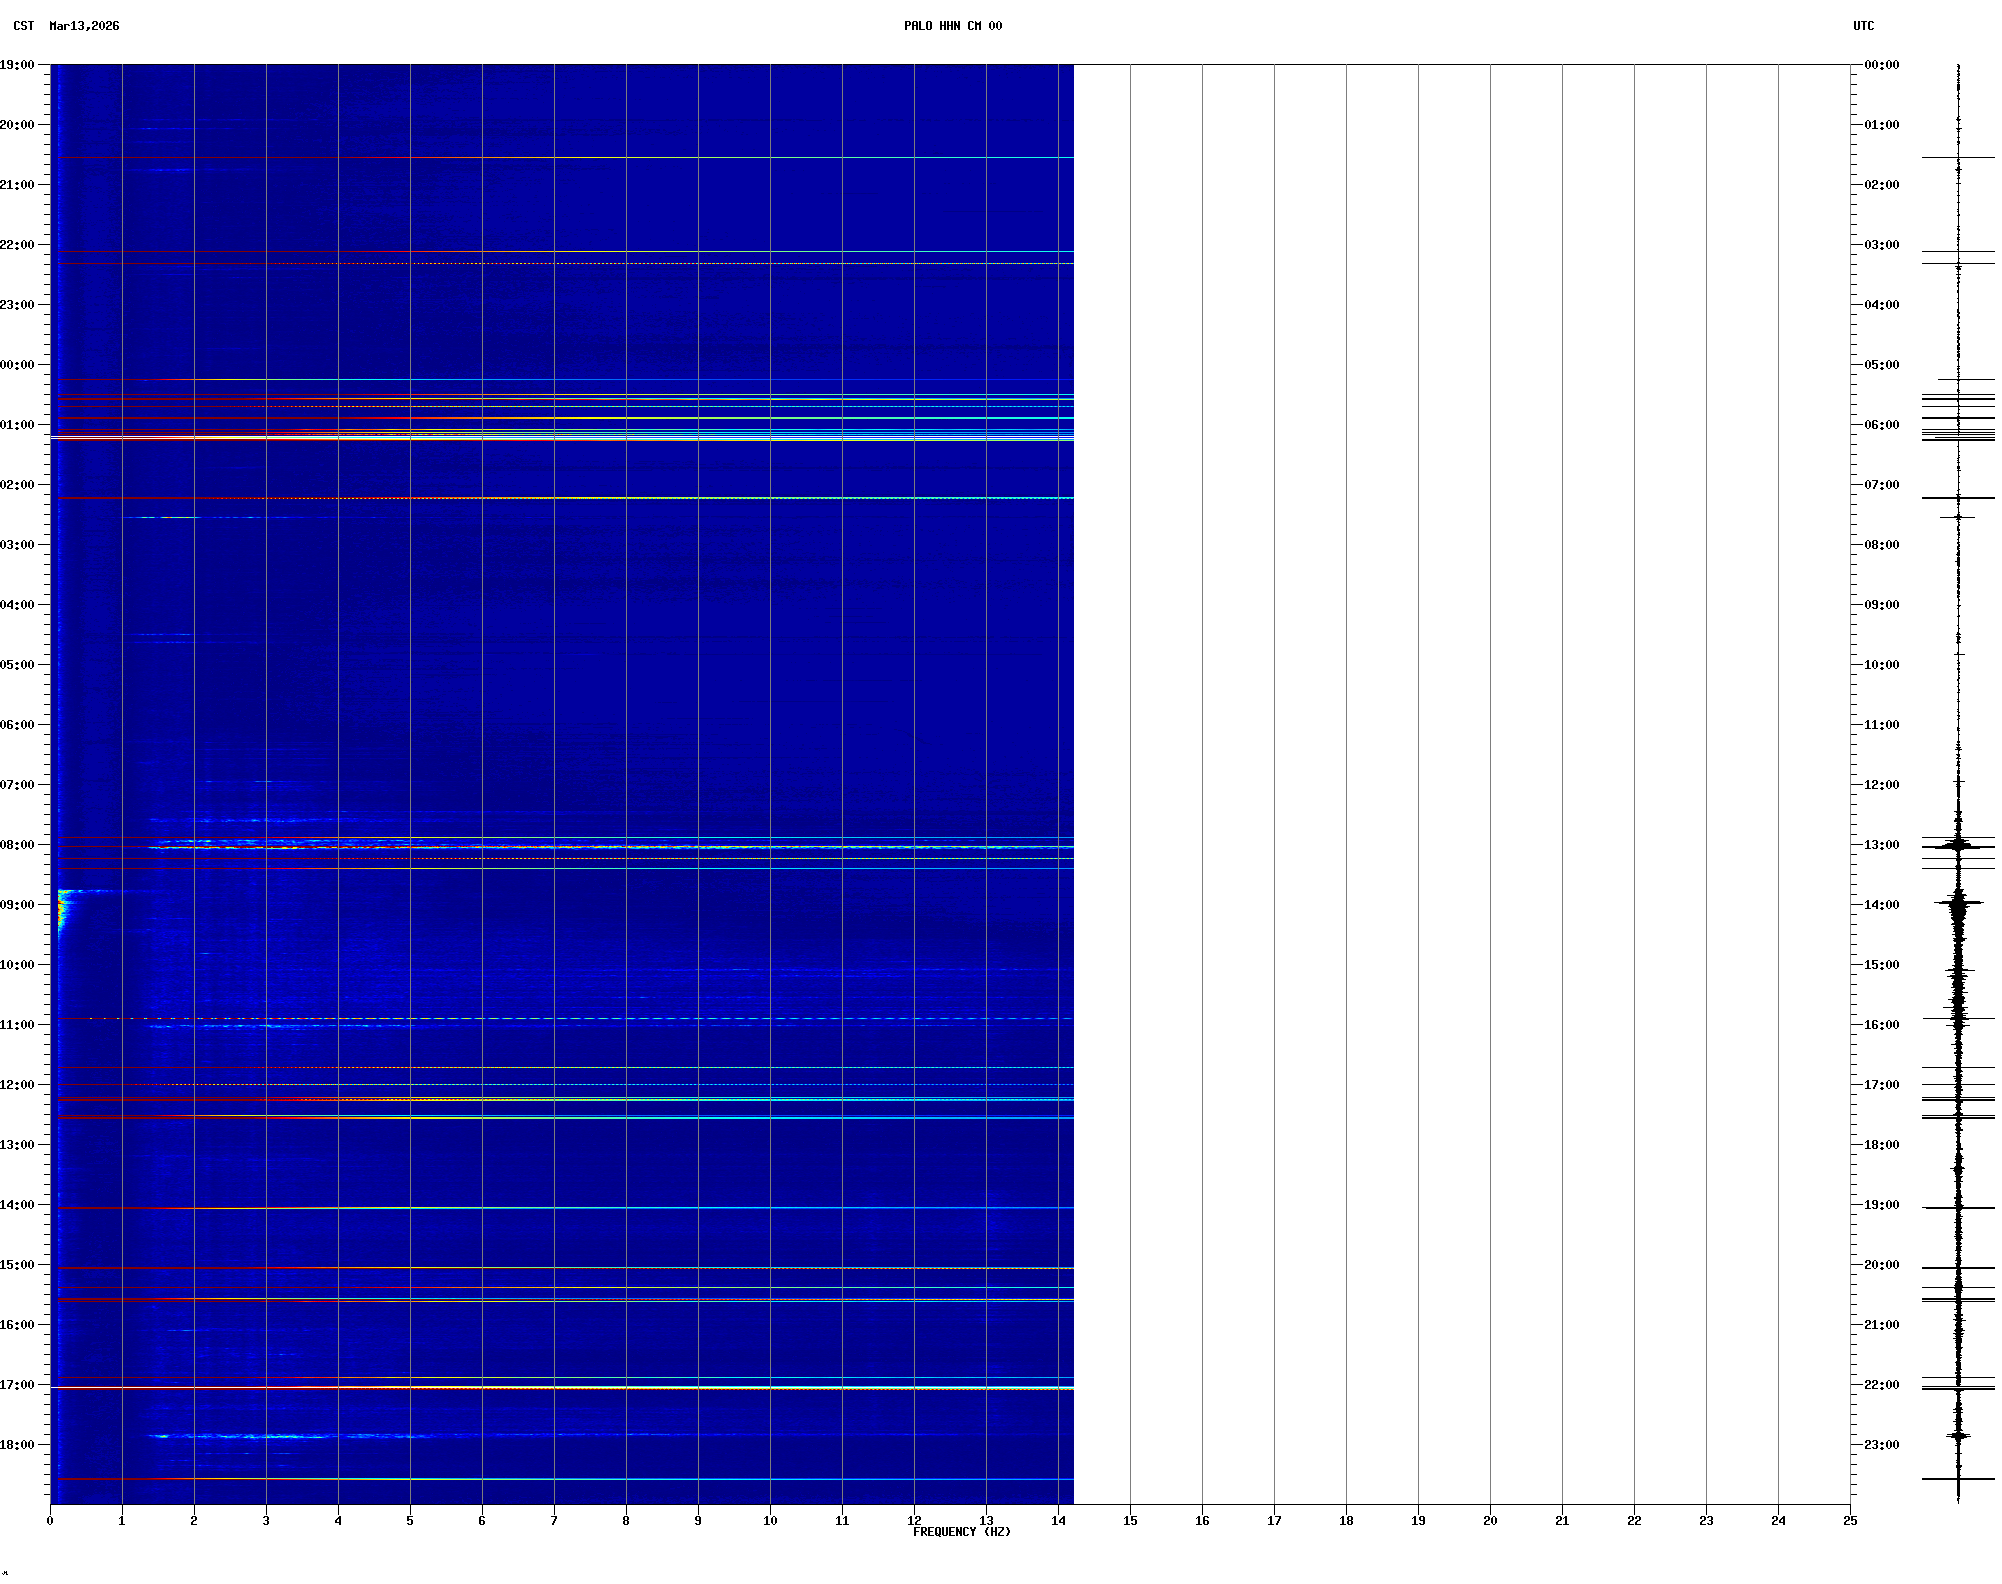2002x1584 pixels.
Task: Click the 06:00 UTC time tick label
Action: [x=1881, y=425]
